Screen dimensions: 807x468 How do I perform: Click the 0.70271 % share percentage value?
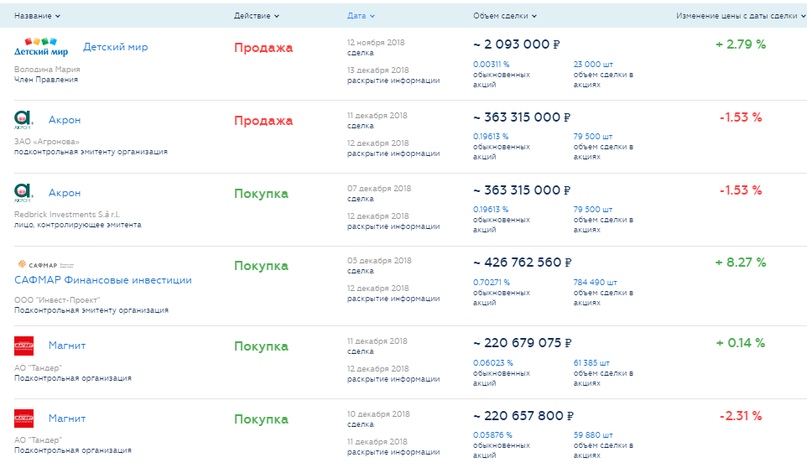click(x=491, y=282)
